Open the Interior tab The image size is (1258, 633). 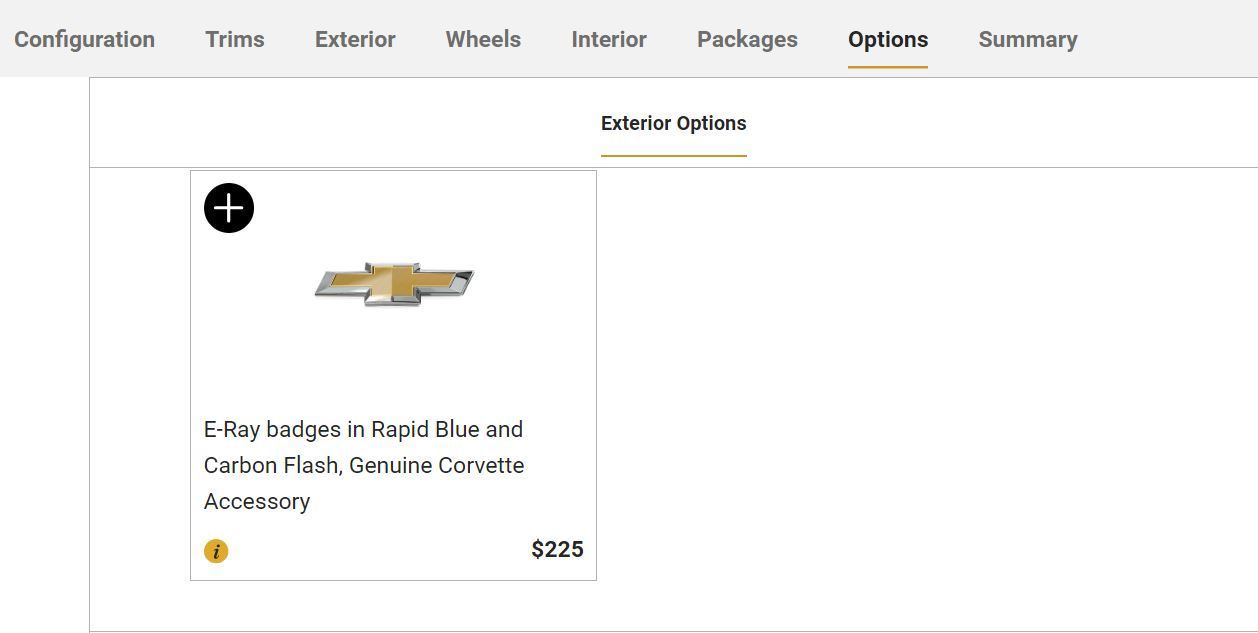609,39
